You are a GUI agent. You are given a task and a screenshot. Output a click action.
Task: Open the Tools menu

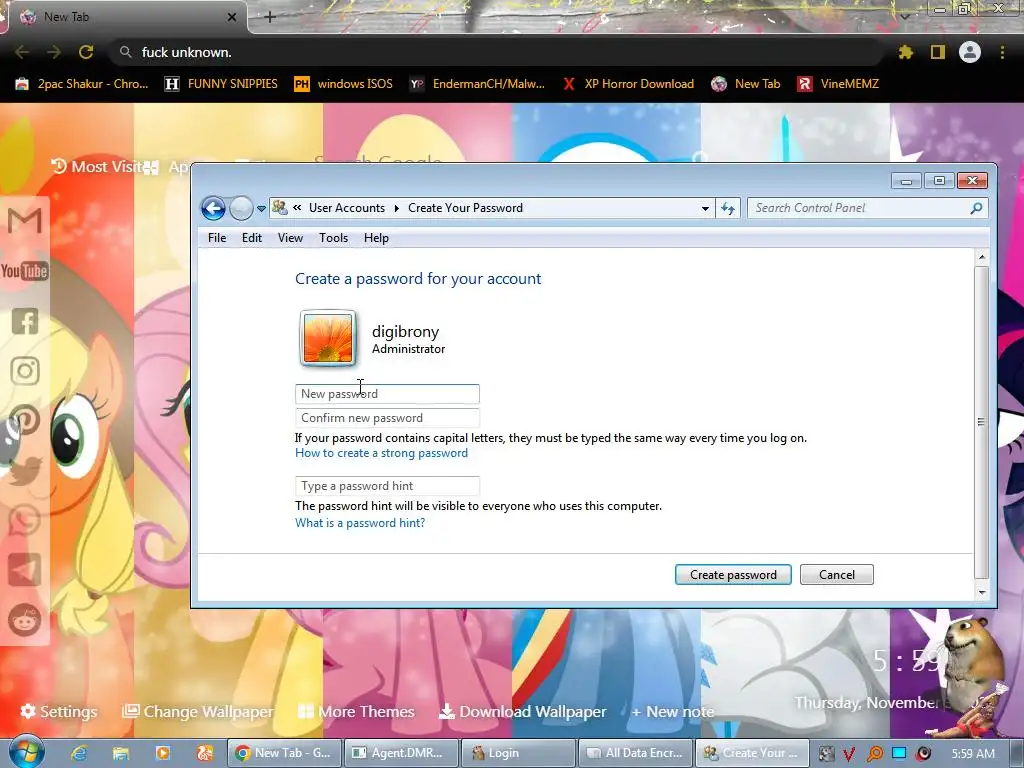click(x=333, y=238)
